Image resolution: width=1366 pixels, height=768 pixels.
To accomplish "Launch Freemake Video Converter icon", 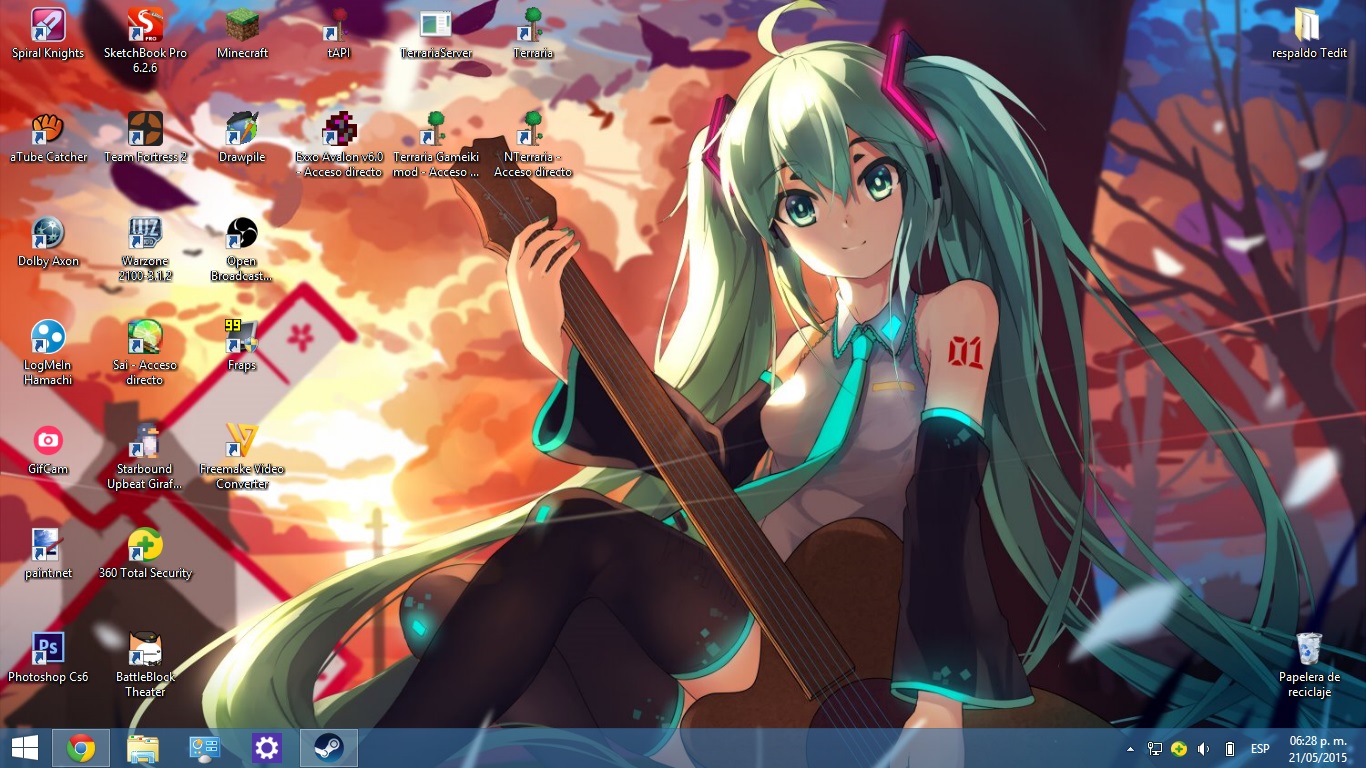I will click(242, 440).
